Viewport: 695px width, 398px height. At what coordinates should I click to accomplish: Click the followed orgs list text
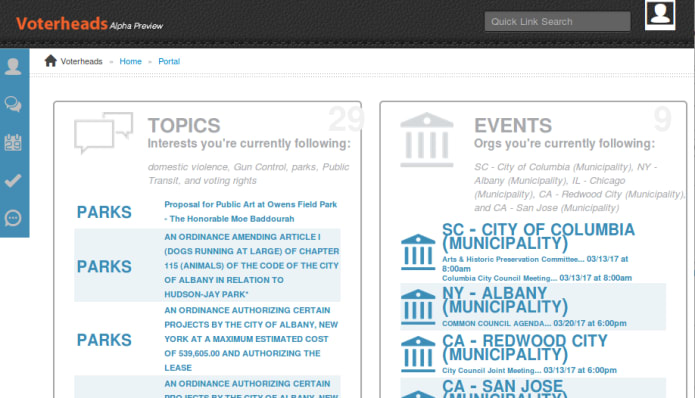point(579,187)
